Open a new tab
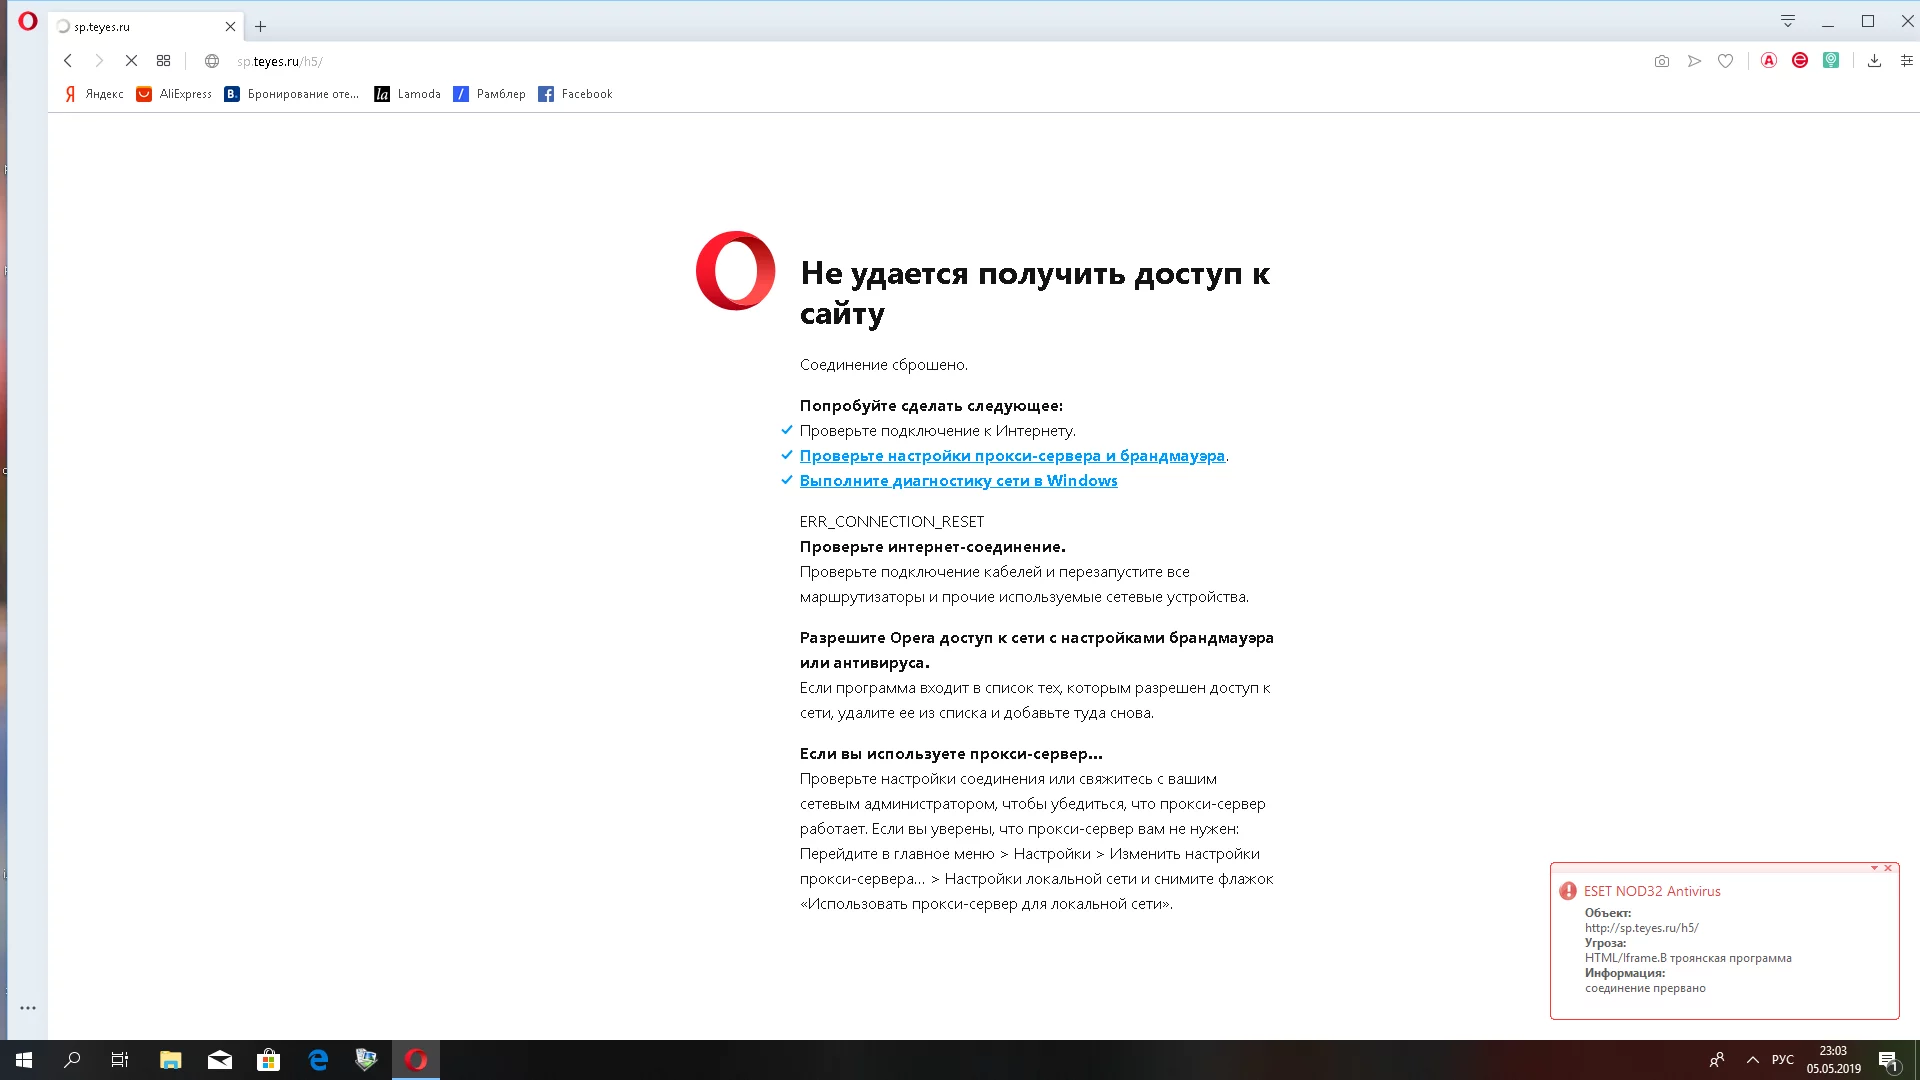This screenshot has height=1080, width=1920. 261,27
